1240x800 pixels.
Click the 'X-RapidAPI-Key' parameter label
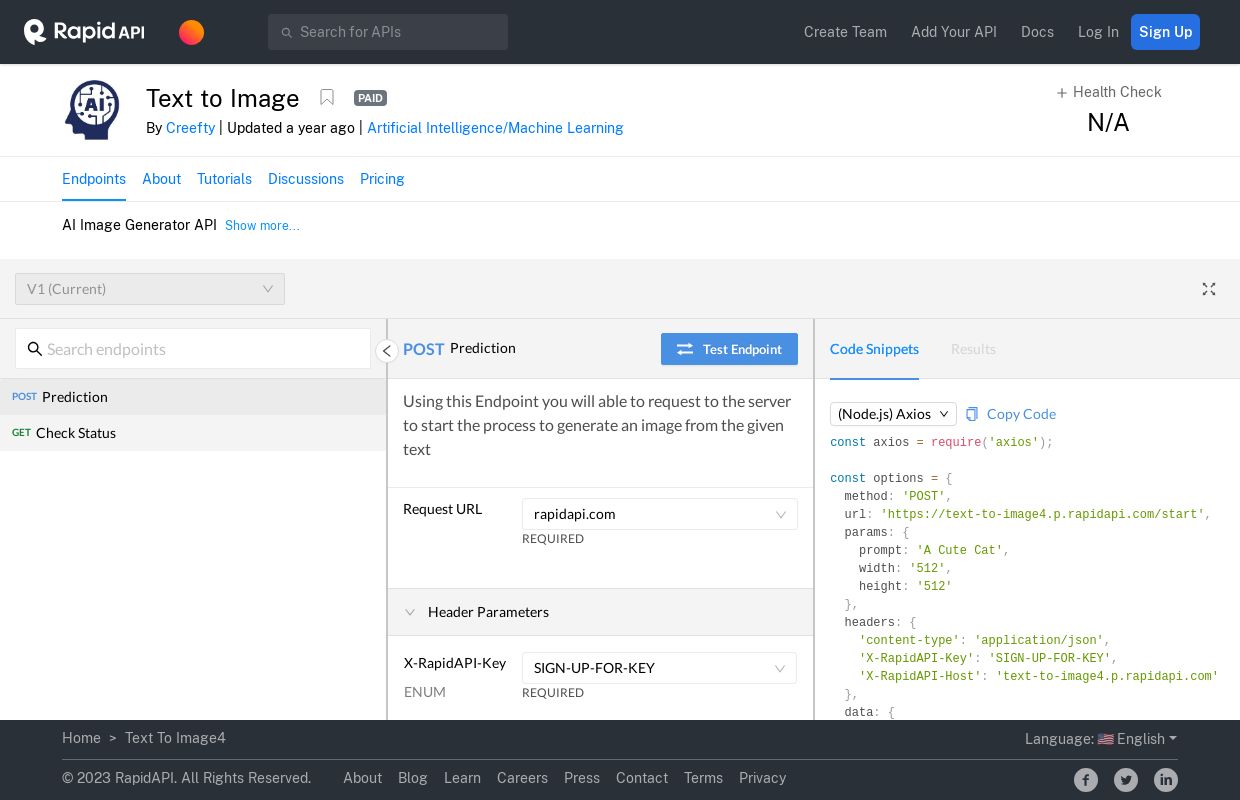[455, 663]
